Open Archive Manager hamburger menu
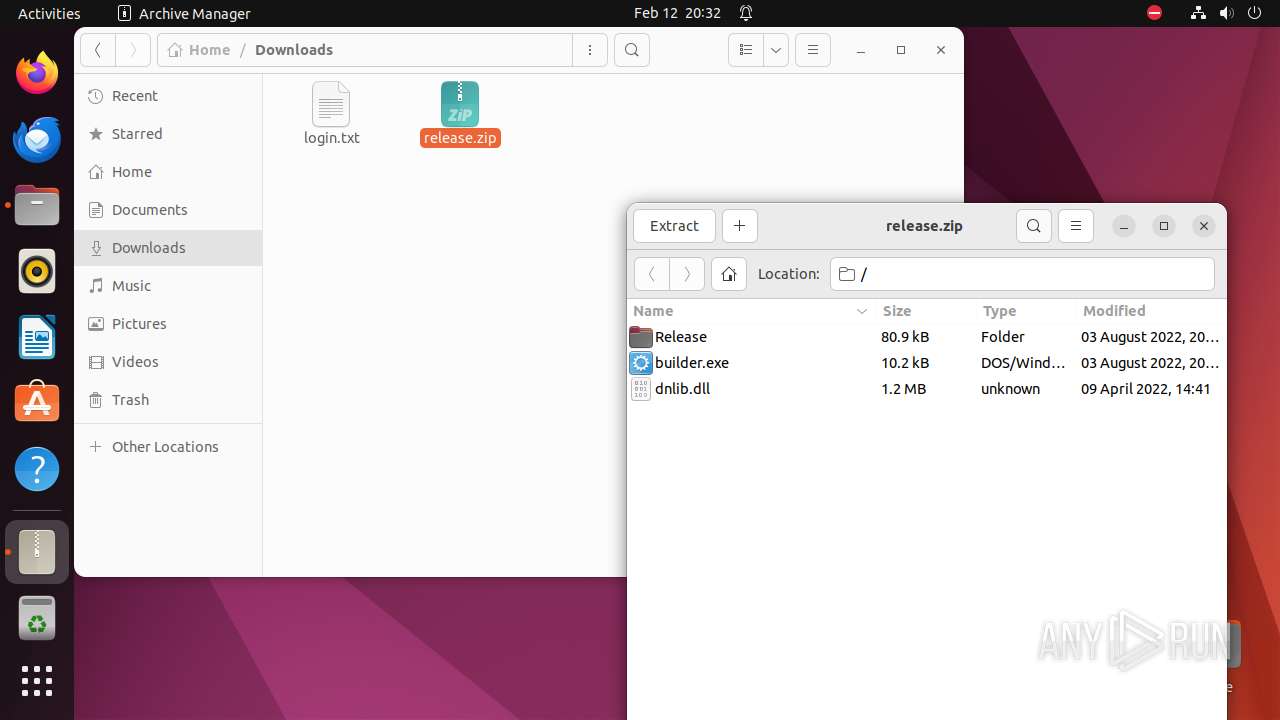 coord(1076,226)
